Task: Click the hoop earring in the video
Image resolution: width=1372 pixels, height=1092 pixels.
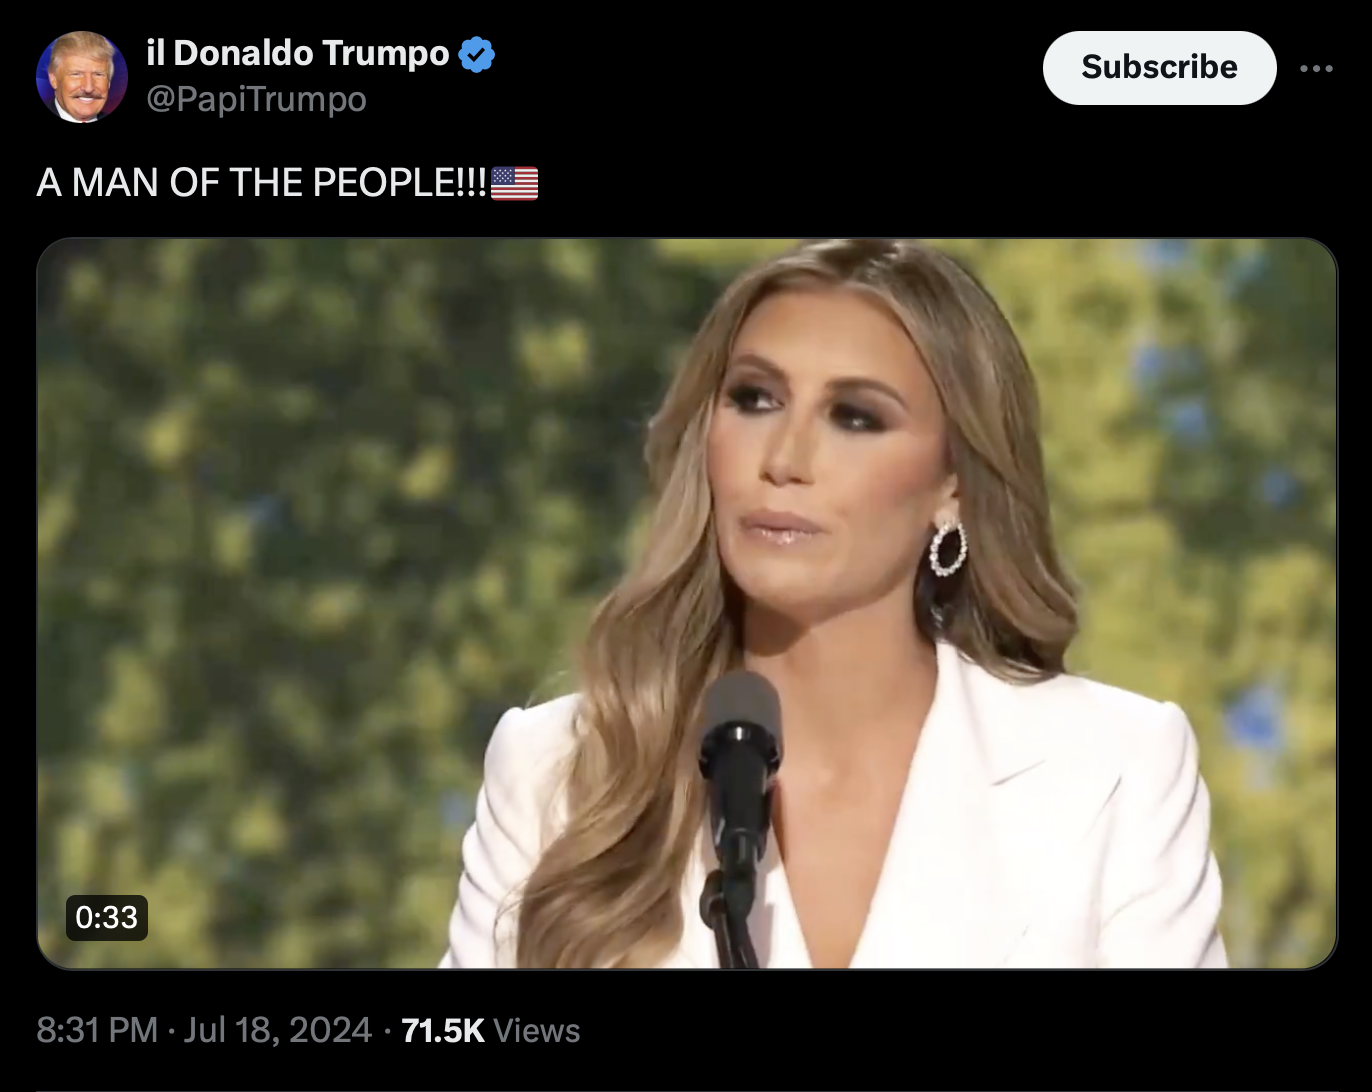Action: tap(948, 547)
